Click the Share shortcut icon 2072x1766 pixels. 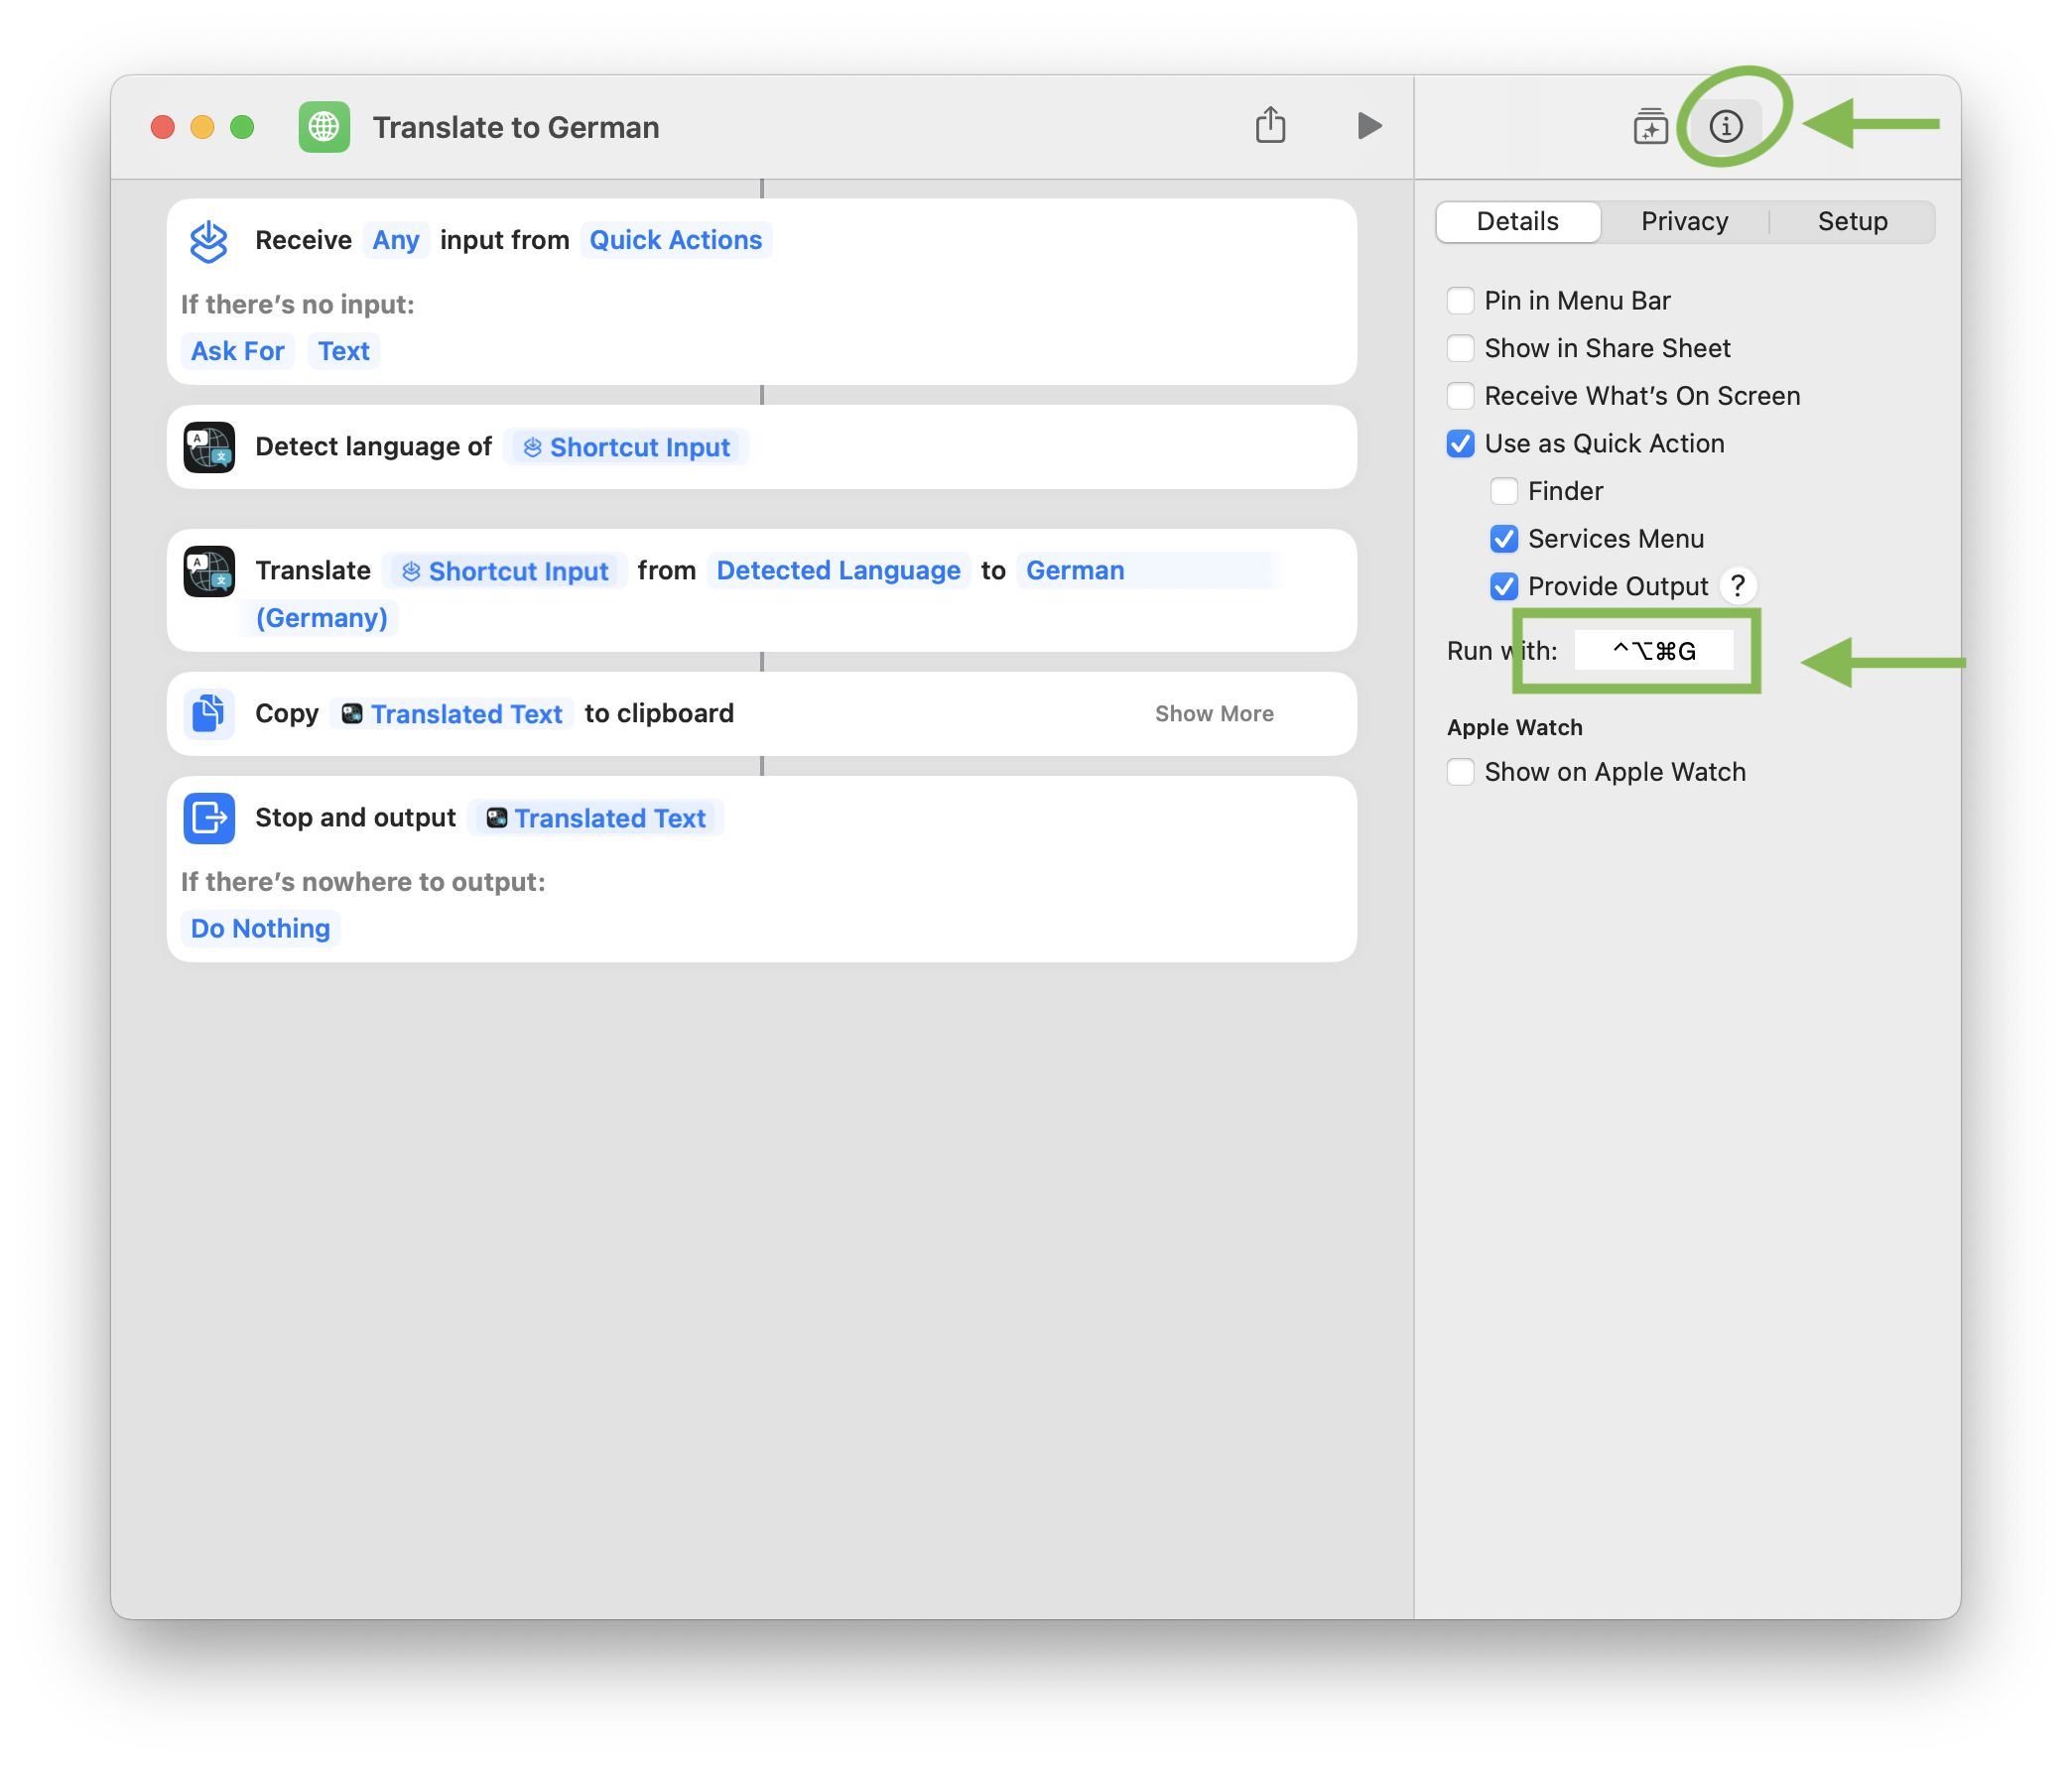tap(1270, 126)
